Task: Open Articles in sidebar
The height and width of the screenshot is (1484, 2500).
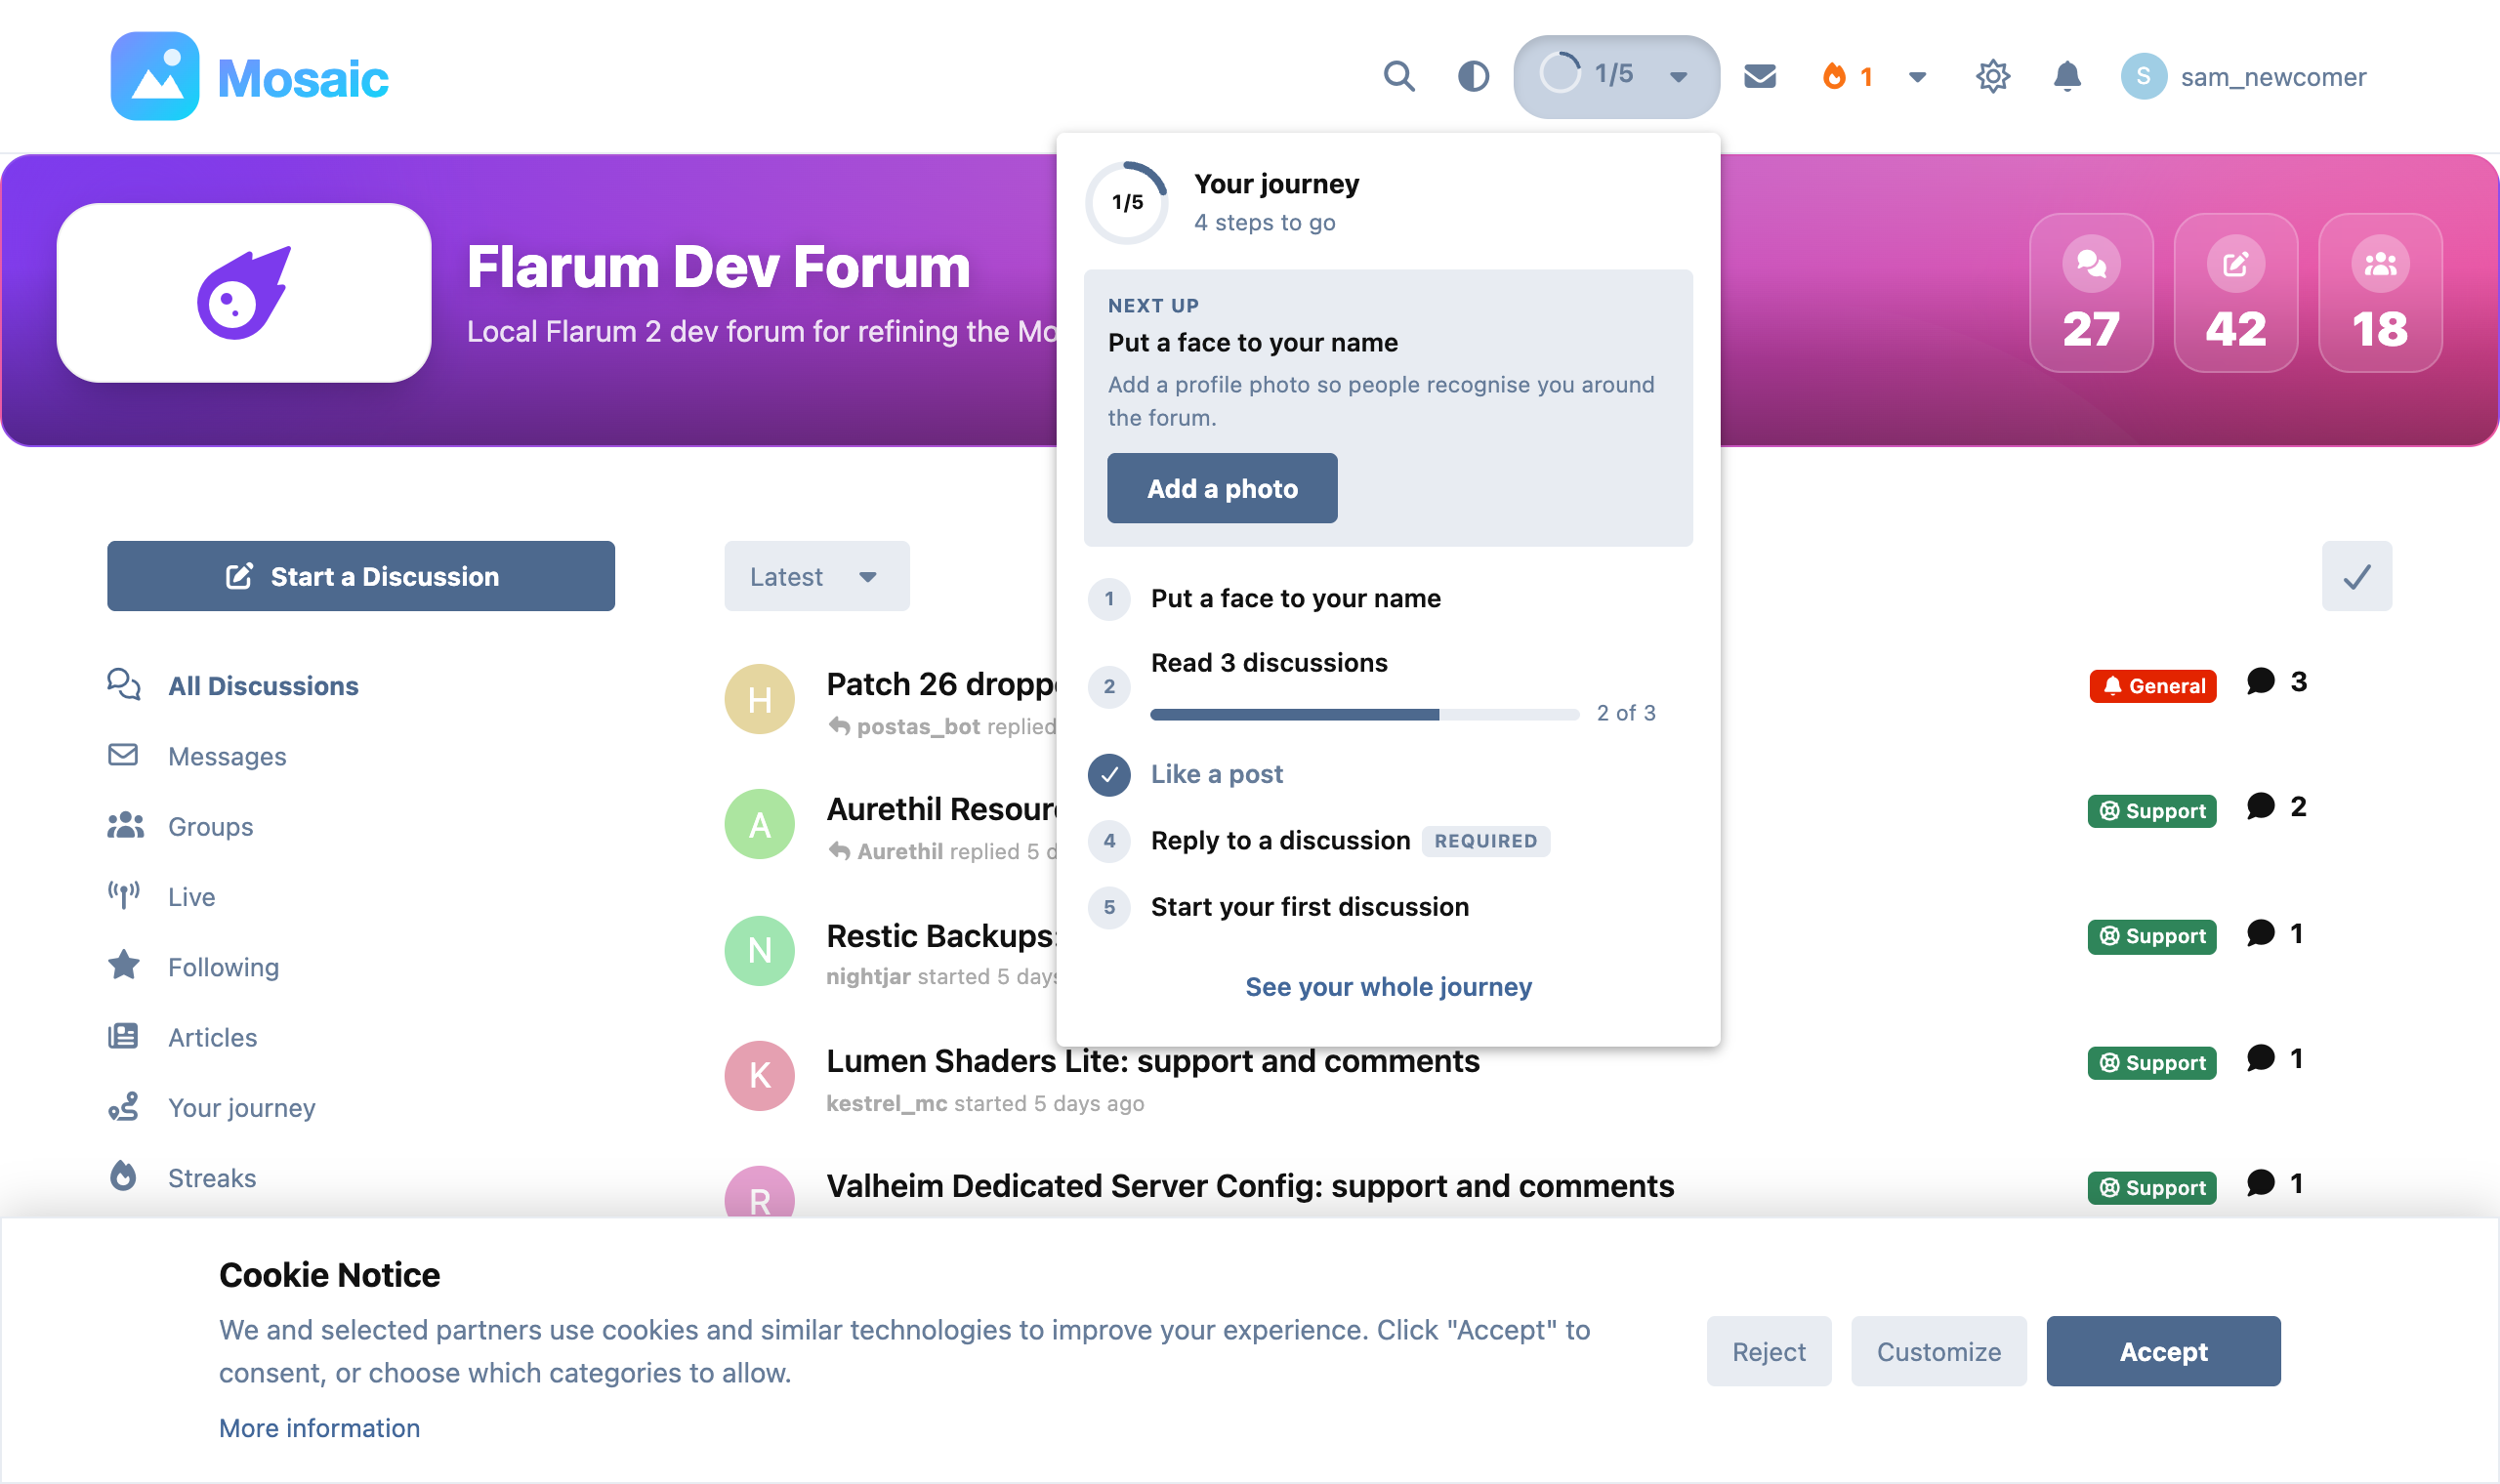Action: (x=182, y=1037)
